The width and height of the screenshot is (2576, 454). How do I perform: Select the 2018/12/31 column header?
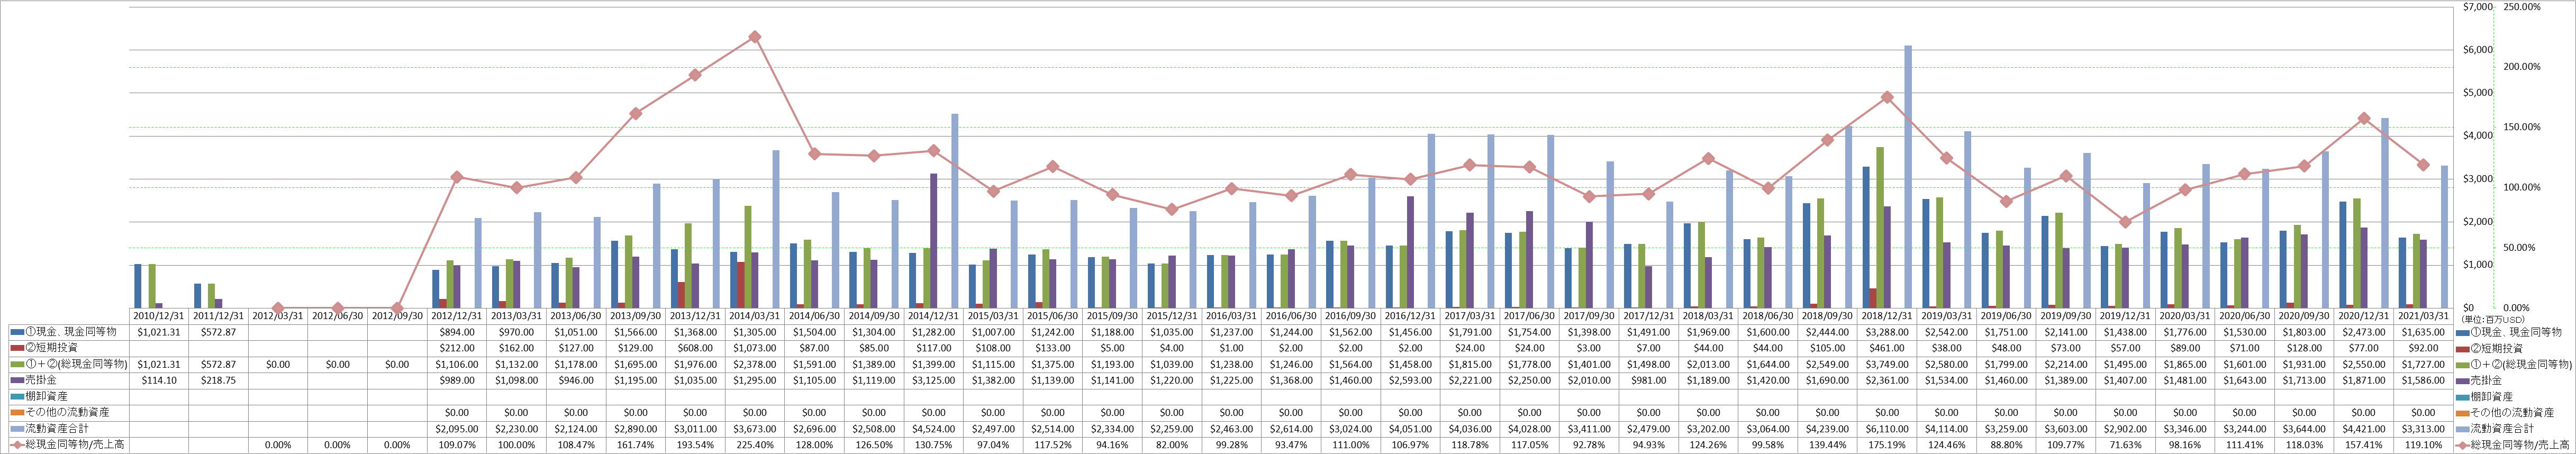click(x=1887, y=316)
